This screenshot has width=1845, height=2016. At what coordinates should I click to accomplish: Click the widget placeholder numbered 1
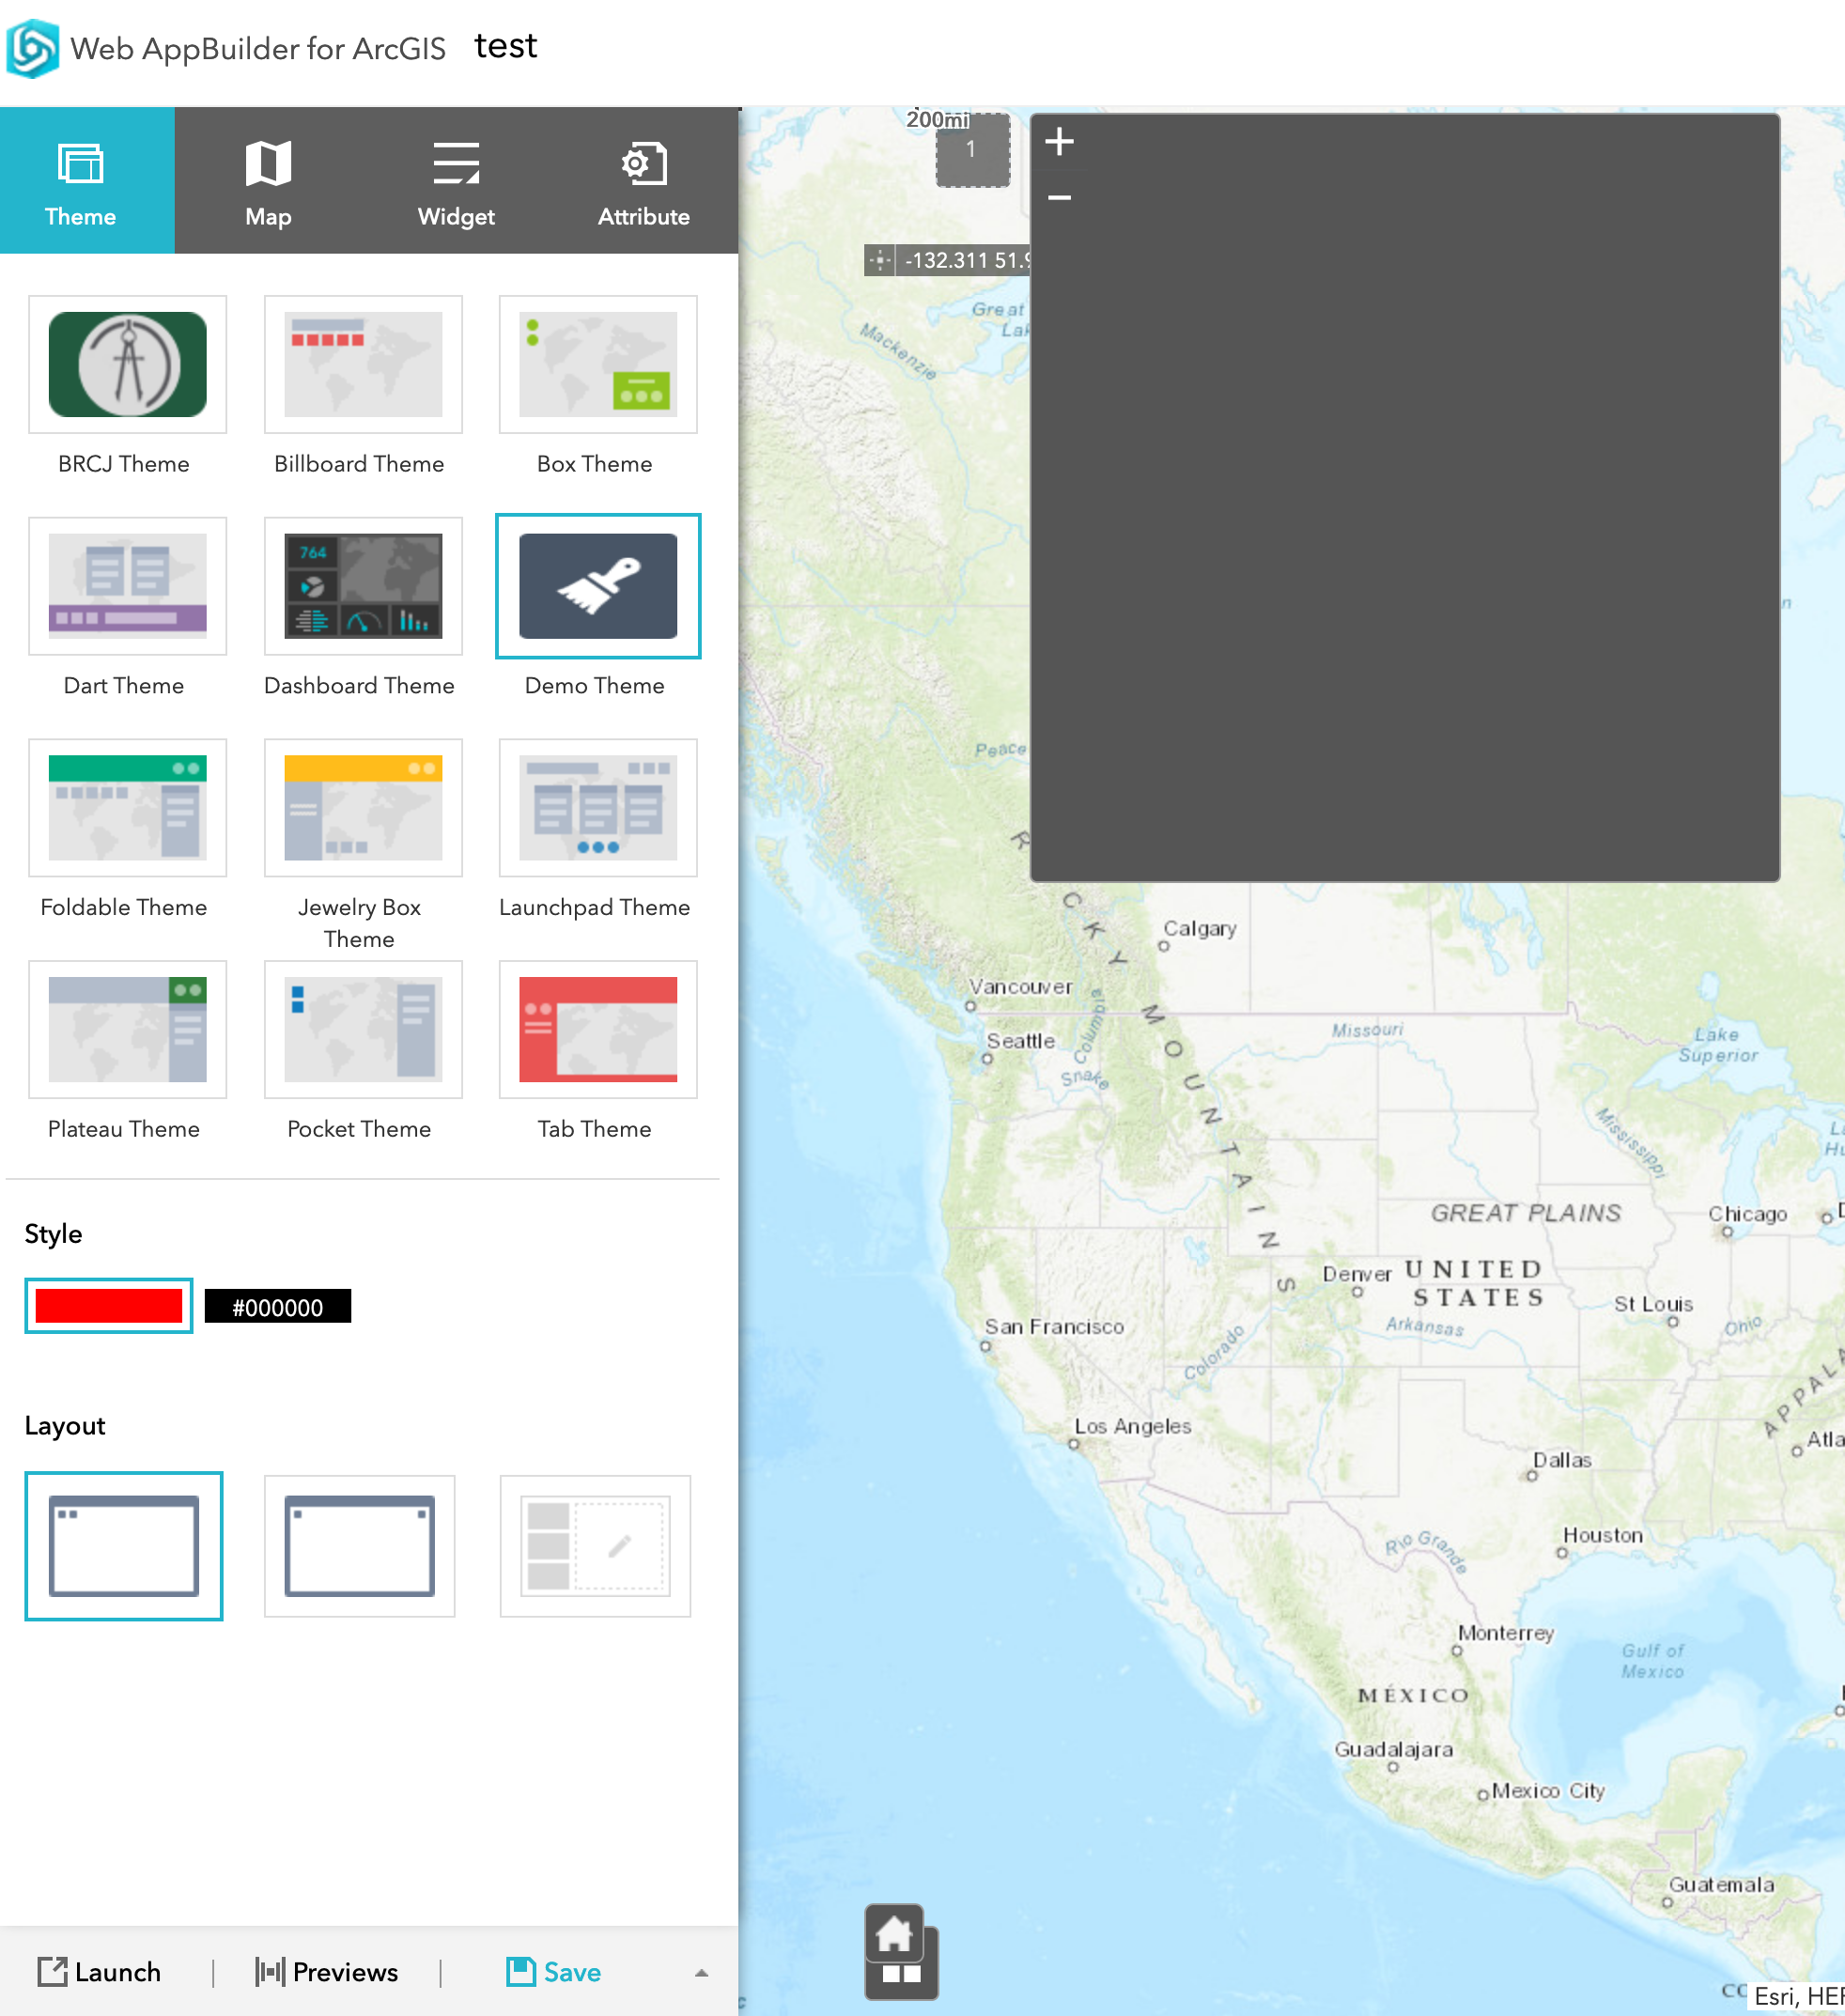pyautogui.click(x=971, y=150)
